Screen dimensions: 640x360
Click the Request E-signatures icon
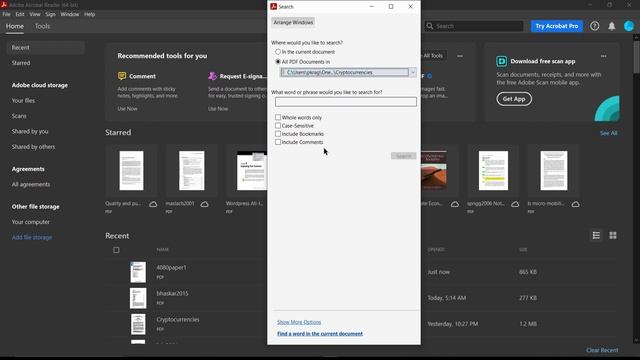pyautogui.click(x=212, y=76)
